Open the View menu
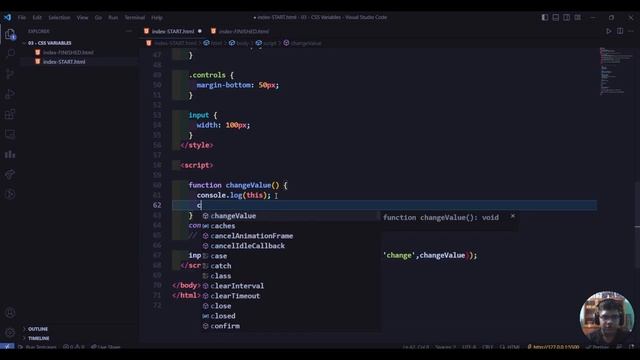 click(82, 18)
